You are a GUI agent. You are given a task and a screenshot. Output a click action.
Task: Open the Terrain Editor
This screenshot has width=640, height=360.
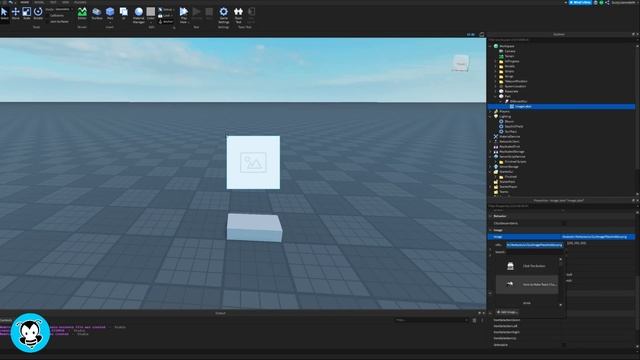pos(82,13)
